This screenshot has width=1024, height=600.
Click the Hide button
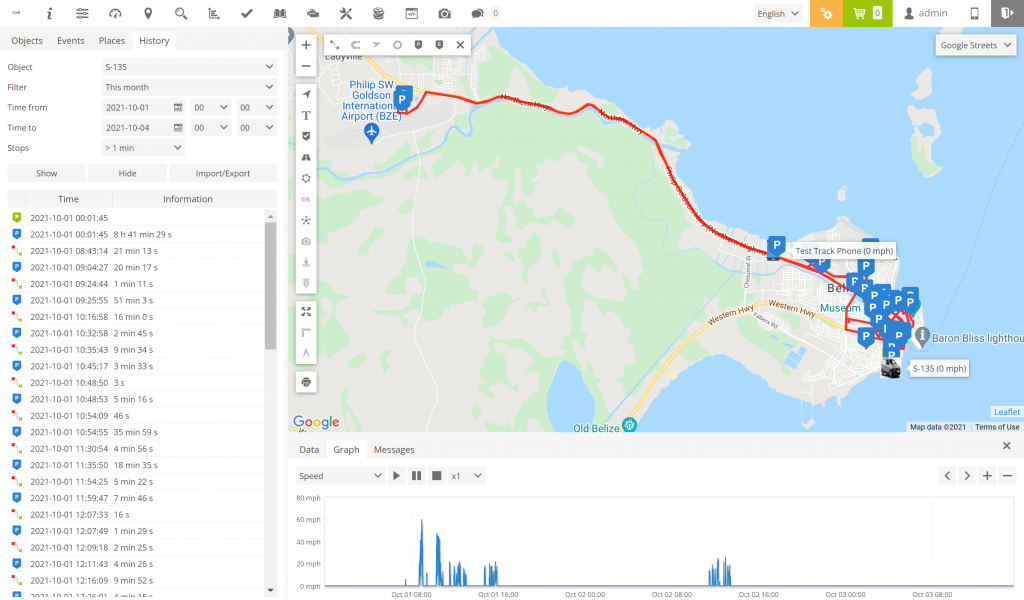coord(127,174)
